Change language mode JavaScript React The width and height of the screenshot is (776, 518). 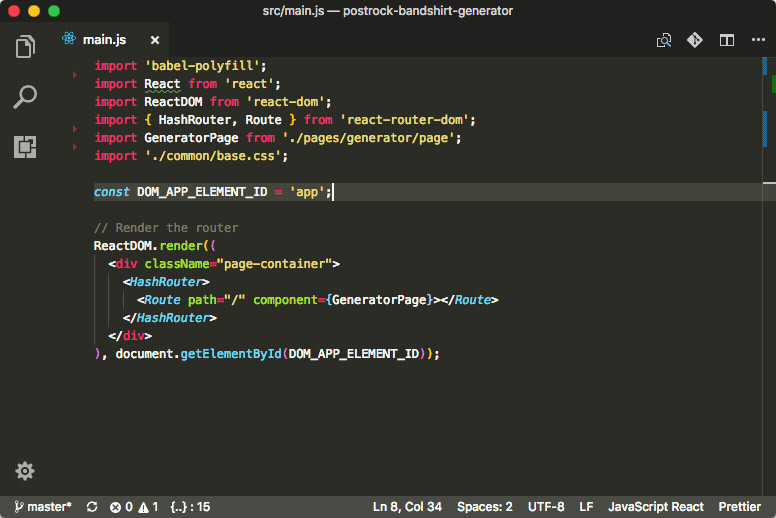[655, 507]
